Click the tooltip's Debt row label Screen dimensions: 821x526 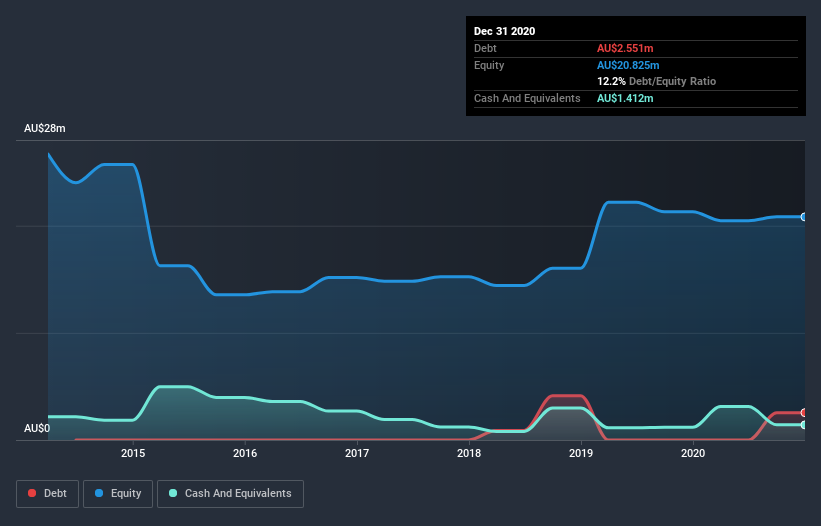coord(485,48)
